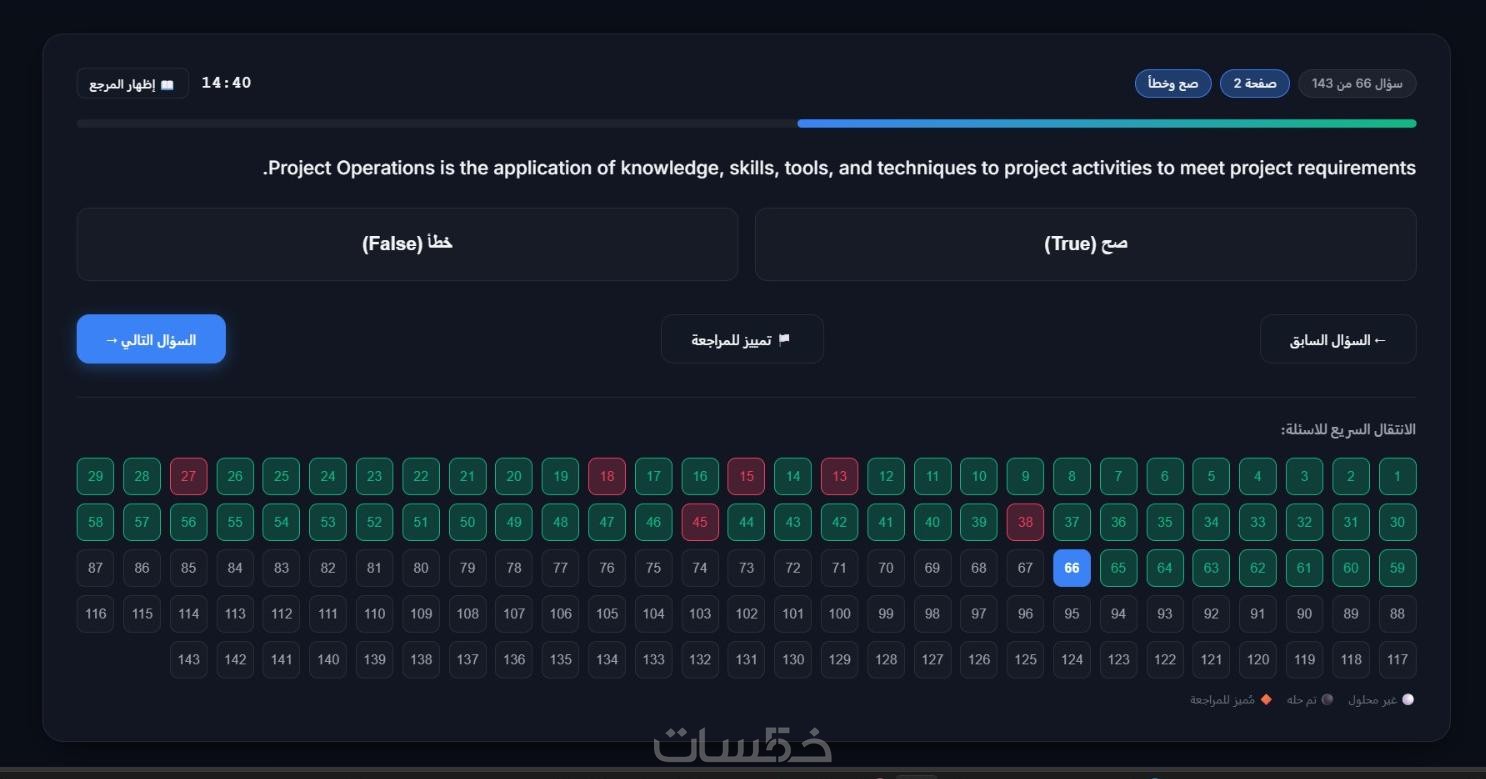1486x779 pixels.
Task: Go back with السؤال السابق button
Action: (1338, 339)
